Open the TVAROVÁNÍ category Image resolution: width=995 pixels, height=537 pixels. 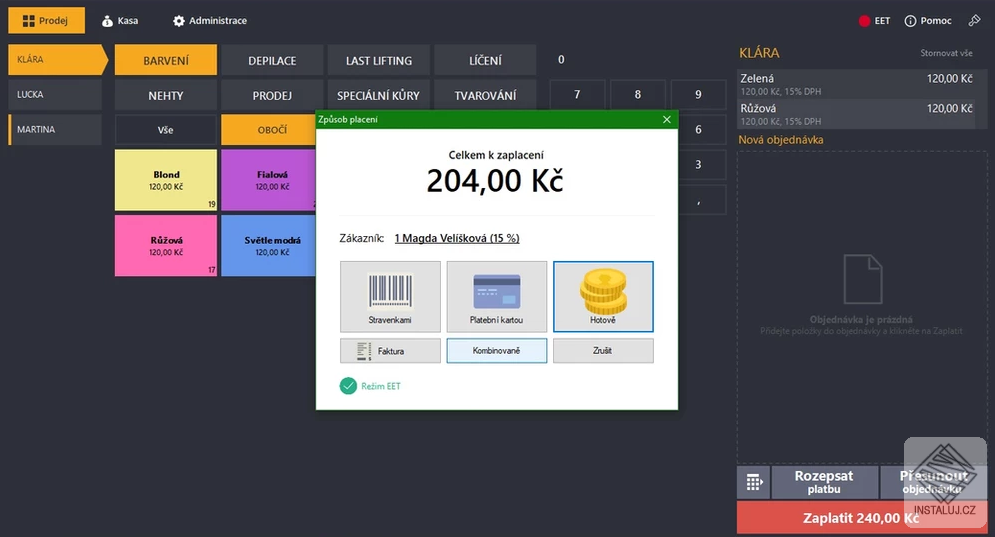485,95
